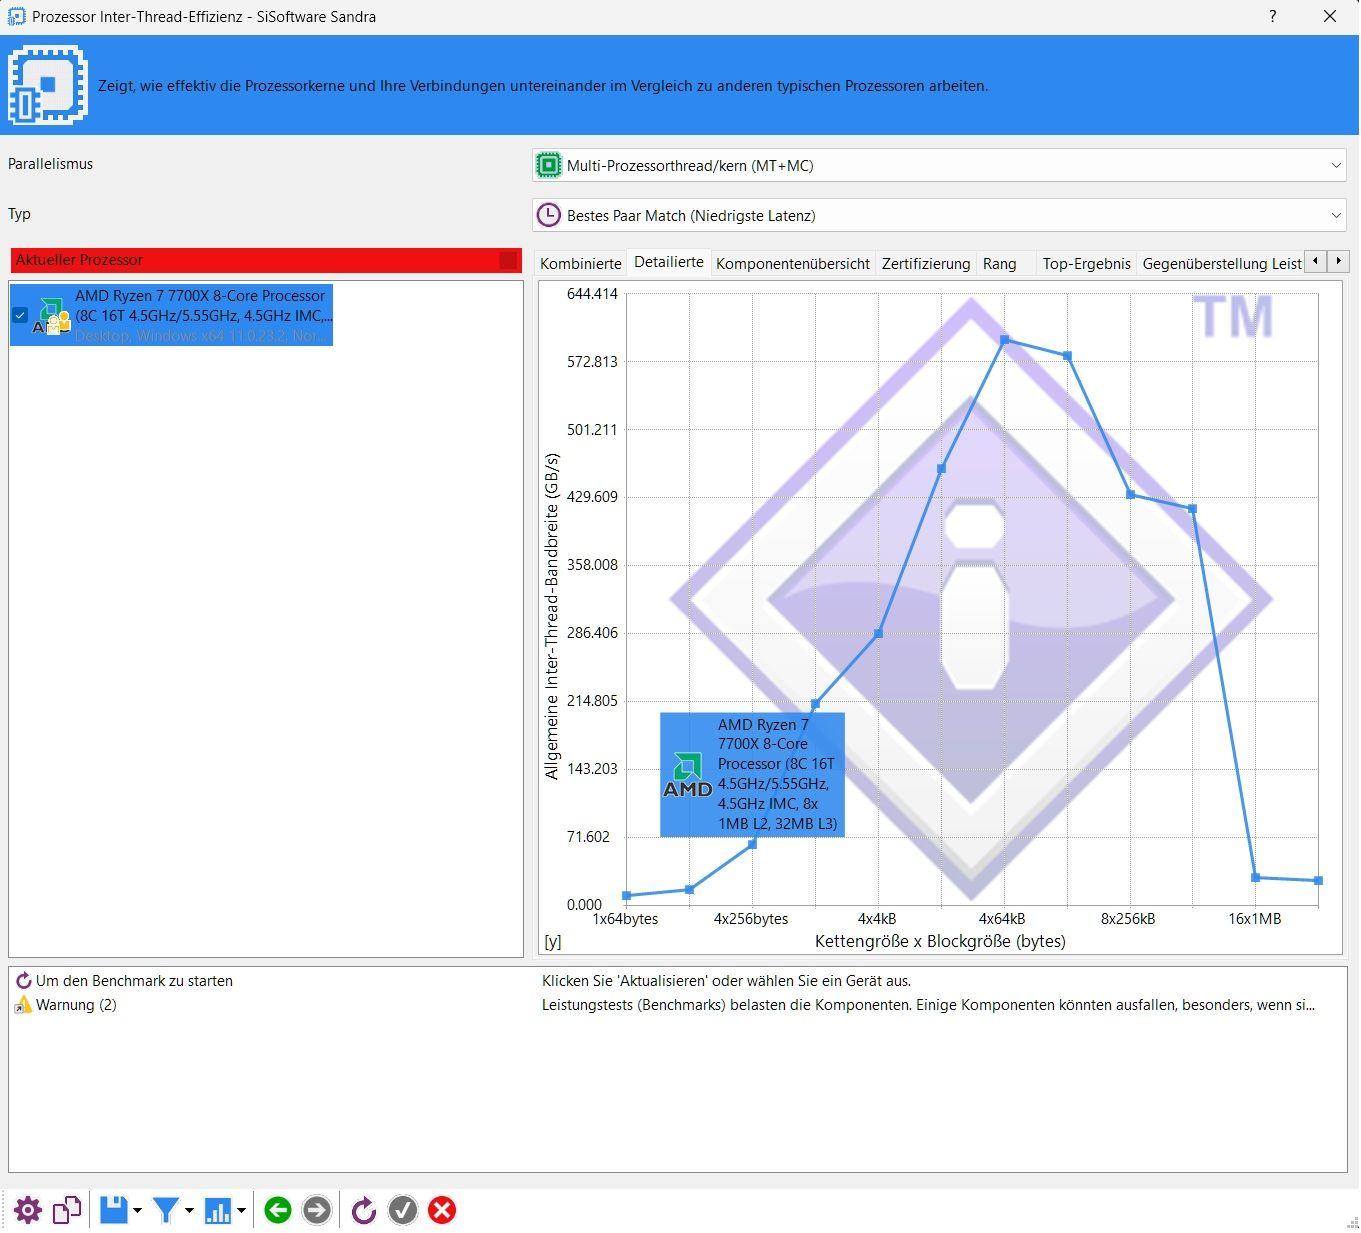The image size is (1361, 1233).
Task: Click the copy documents icon
Action: coord(67,1211)
